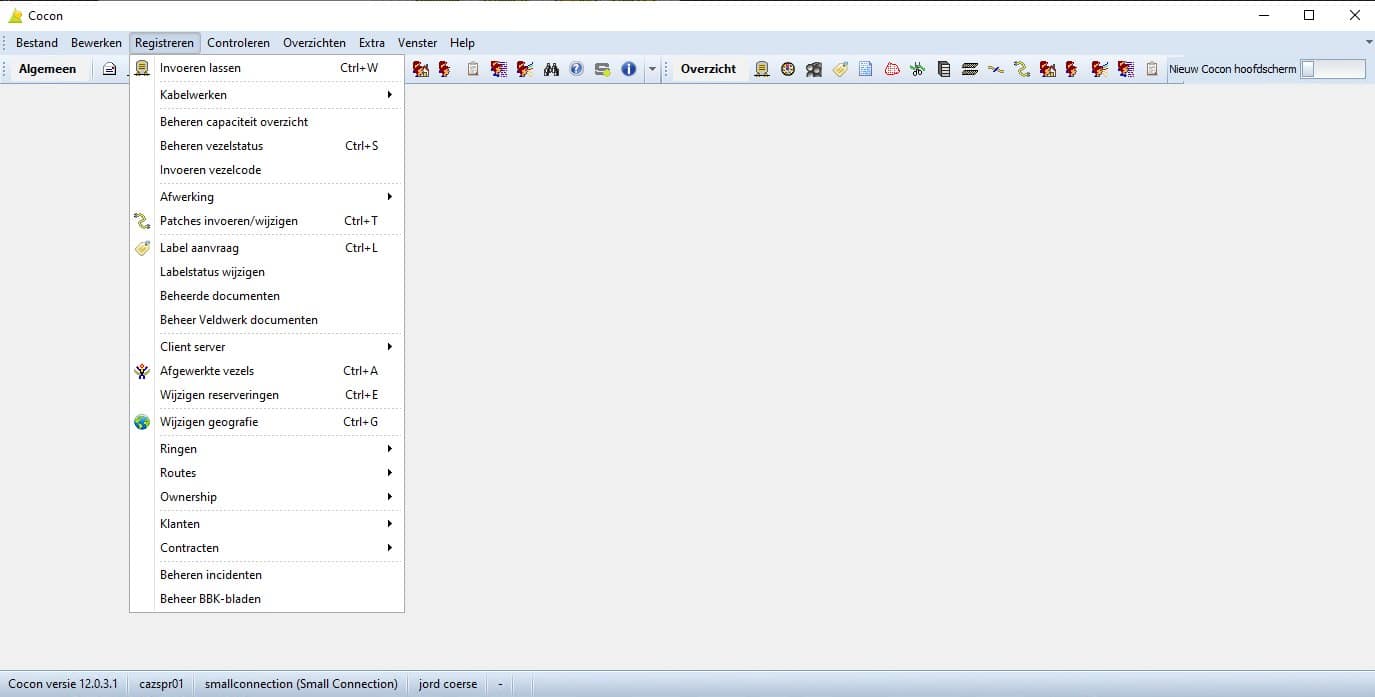This screenshot has width=1375, height=697.
Task: Expand the Contracten submenu
Action: click(267, 548)
